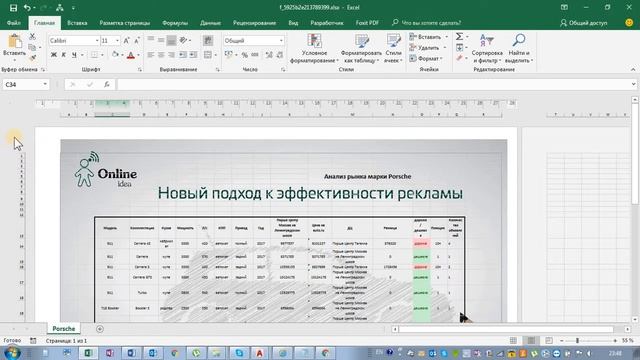Click the Что вы хотите сделать search box
640x360 pixels.
click(427, 23)
